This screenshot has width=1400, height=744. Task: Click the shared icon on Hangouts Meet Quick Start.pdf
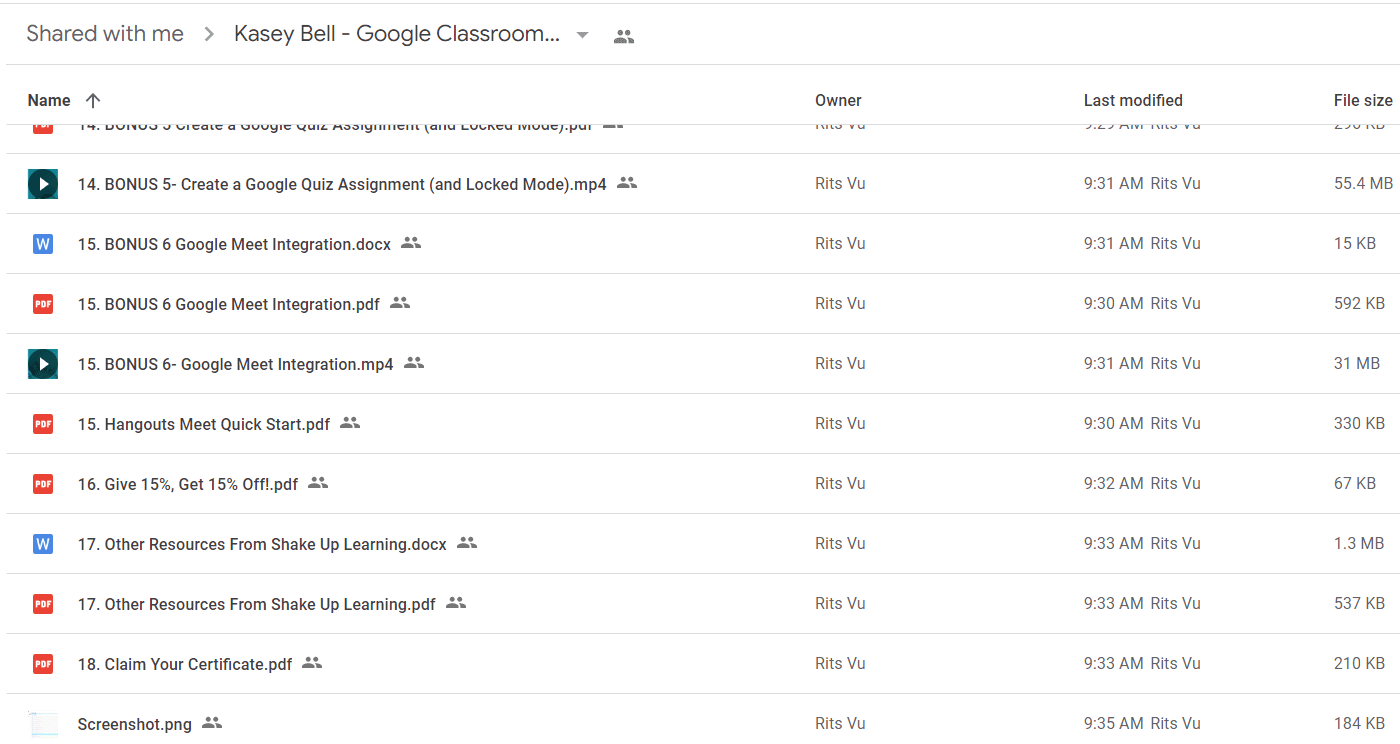pyautogui.click(x=350, y=423)
